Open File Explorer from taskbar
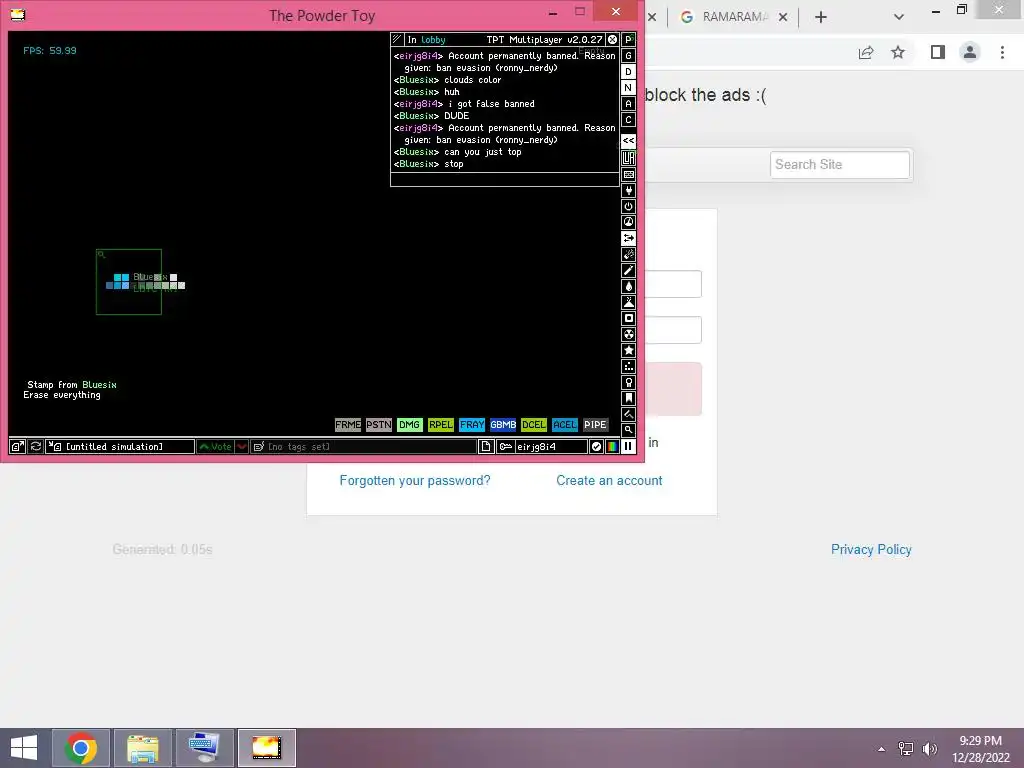 142,748
